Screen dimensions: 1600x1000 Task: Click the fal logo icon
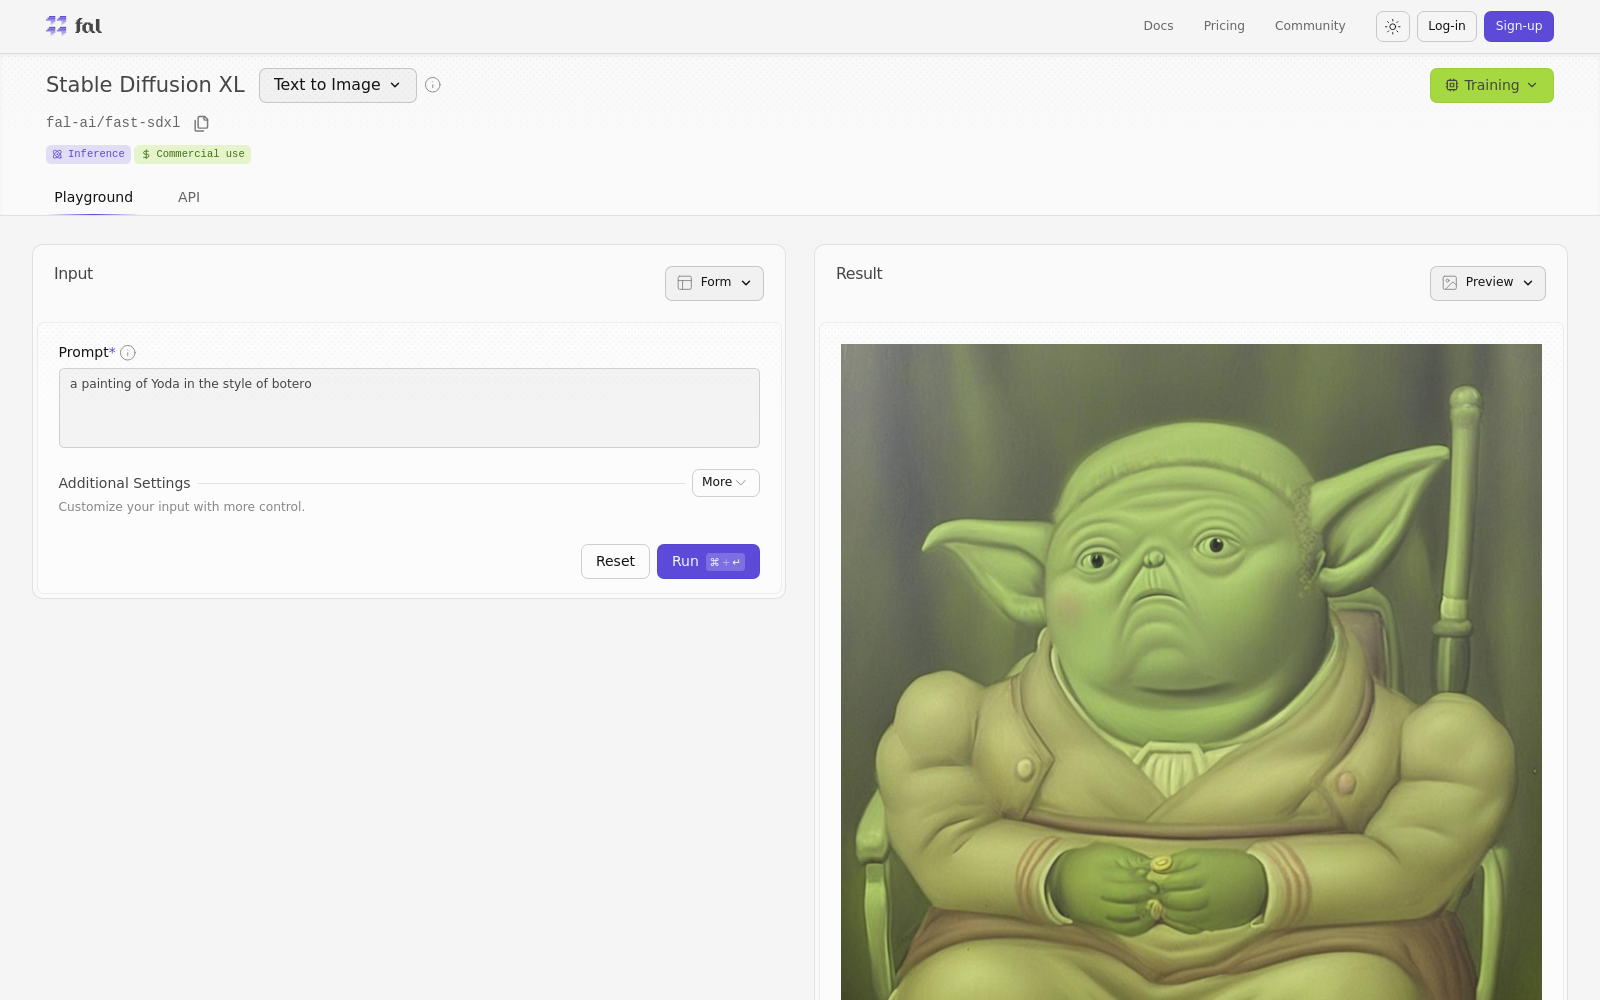(x=74, y=26)
